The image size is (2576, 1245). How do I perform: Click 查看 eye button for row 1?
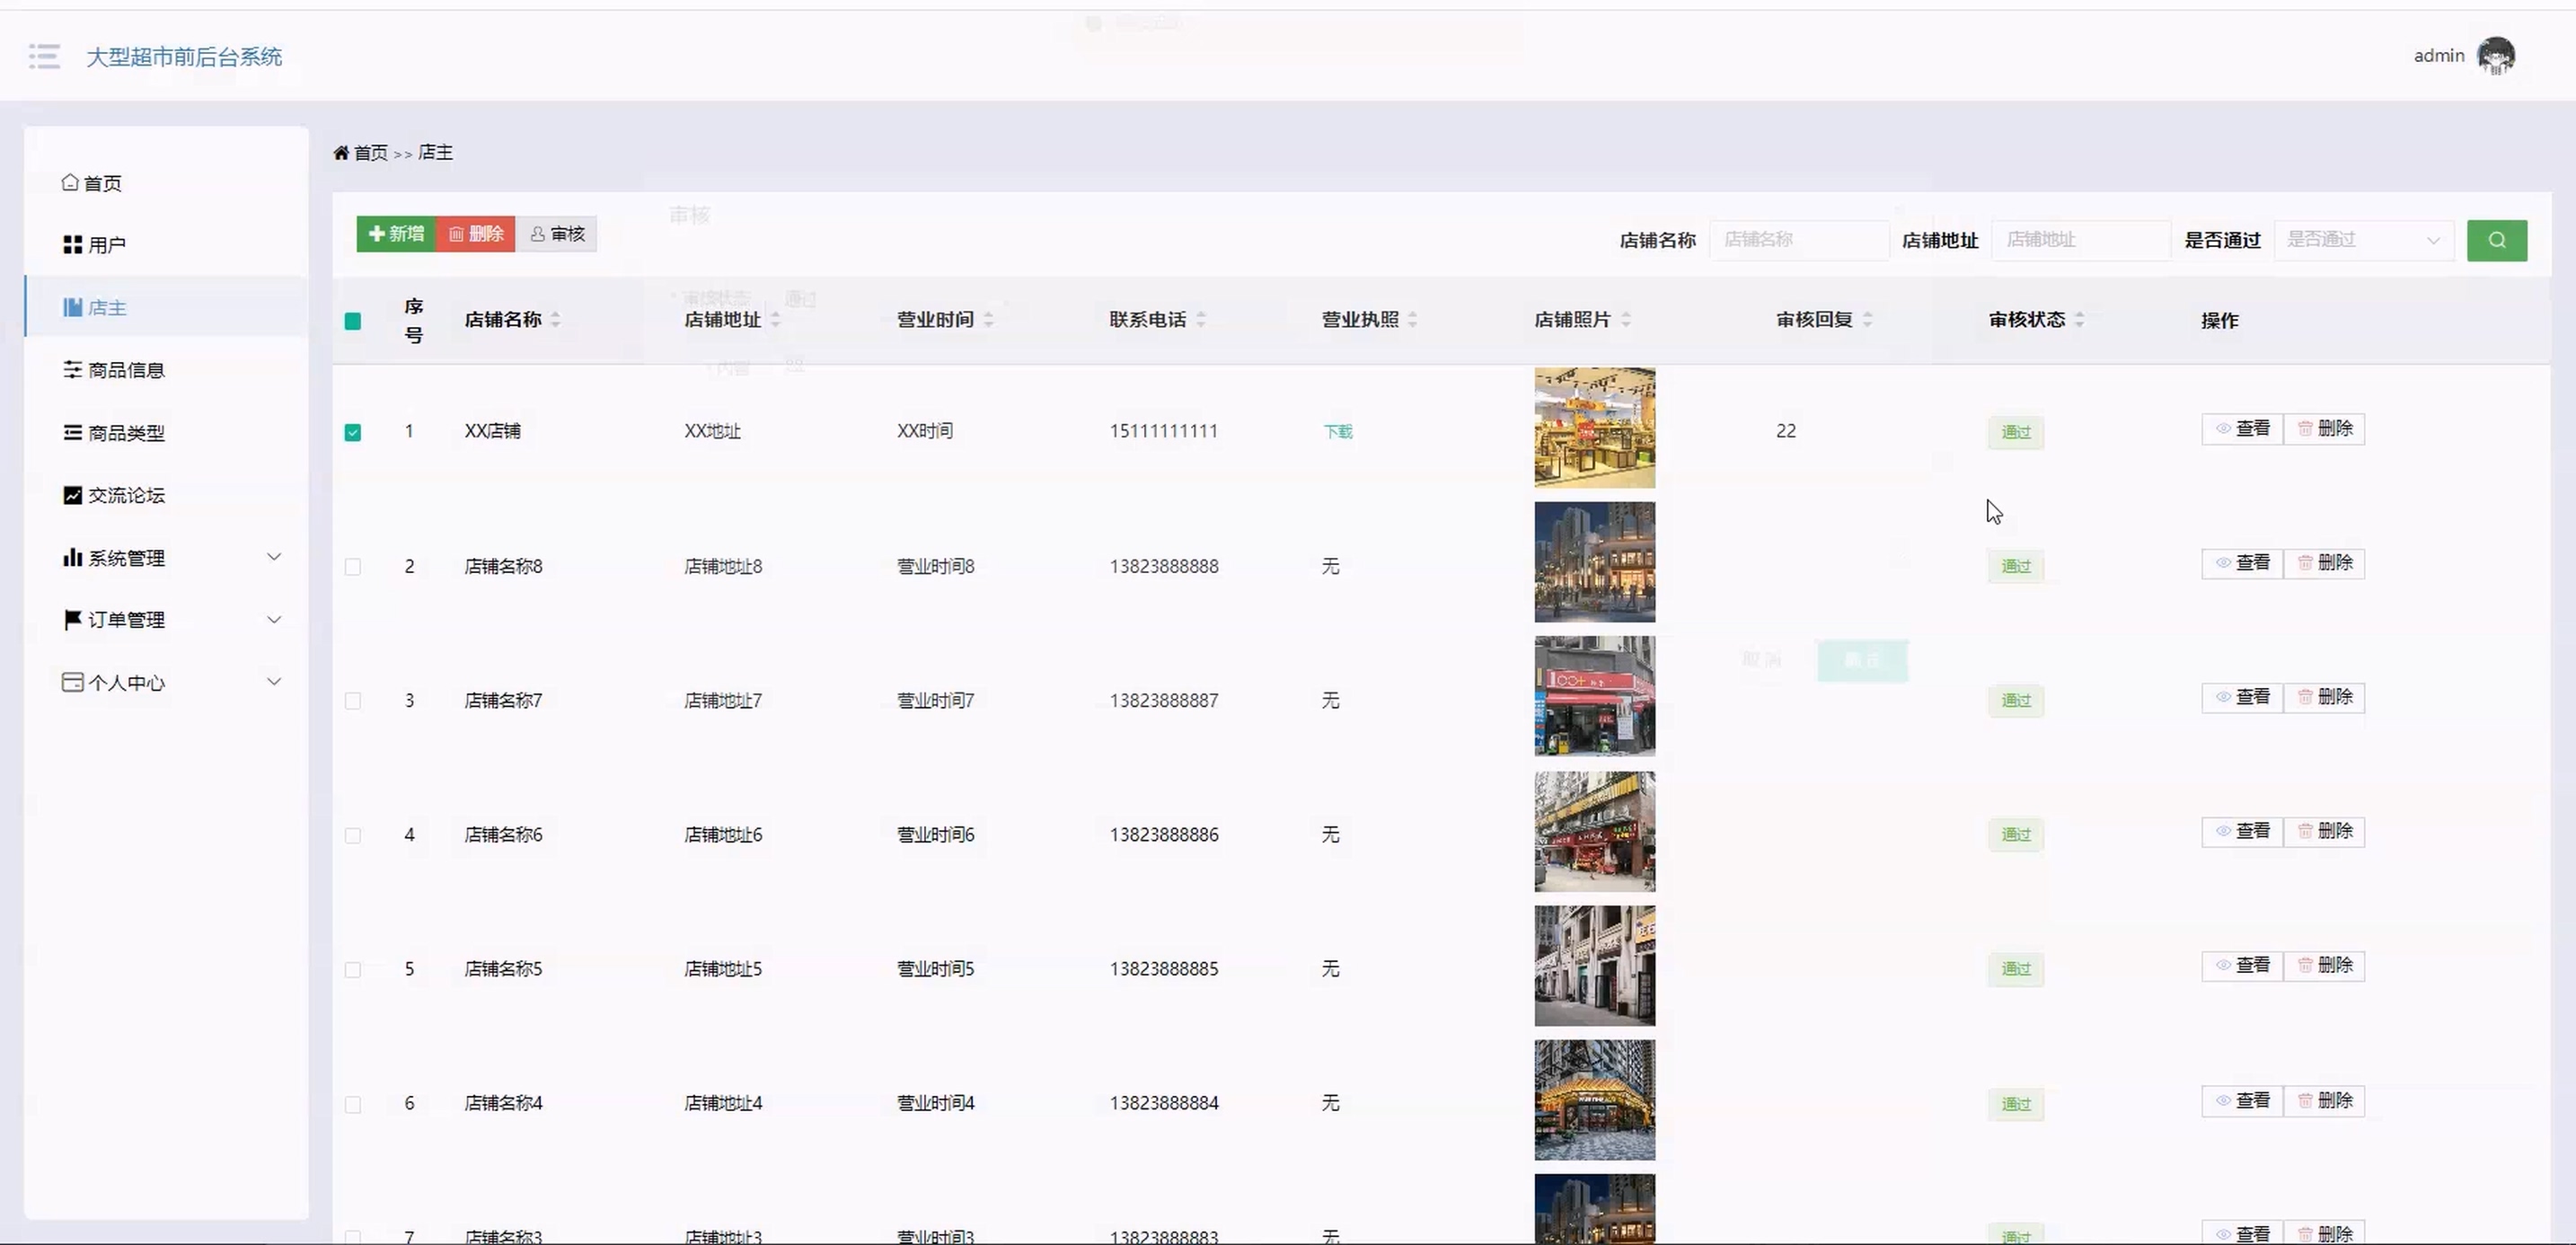click(x=2242, y=429)
